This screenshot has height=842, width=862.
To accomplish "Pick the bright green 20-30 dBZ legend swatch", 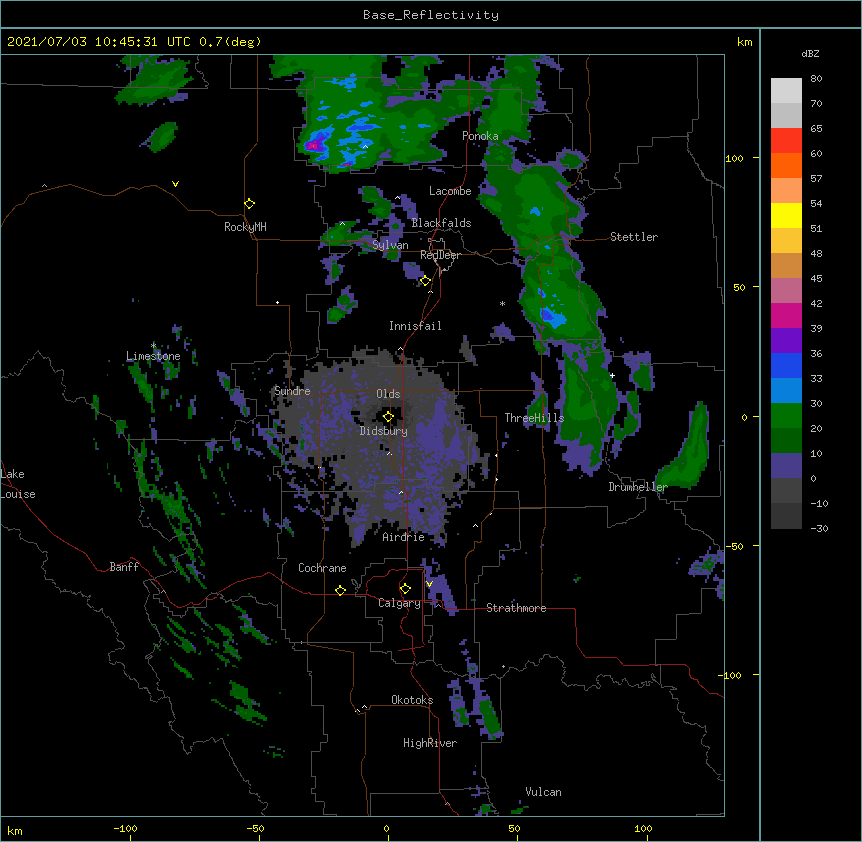I will [786, 416].
